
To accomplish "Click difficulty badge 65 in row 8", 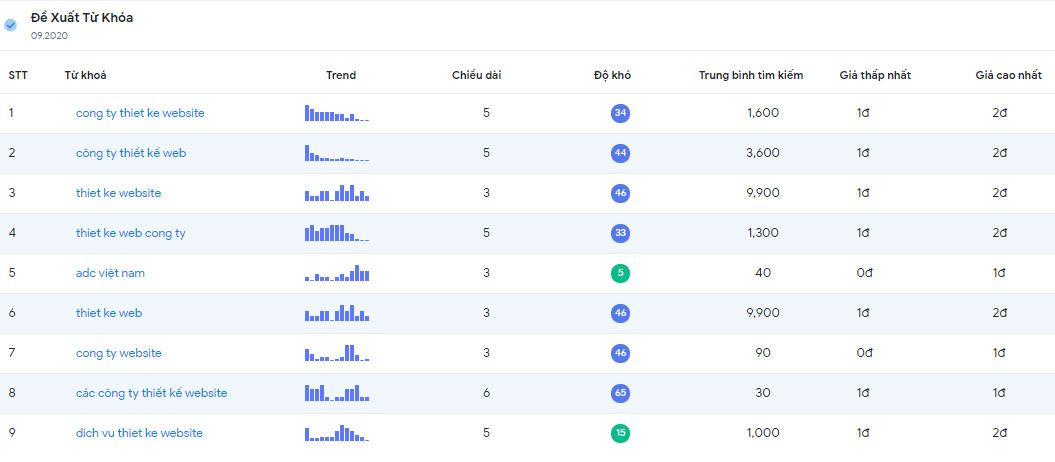I will click(620, 393).
